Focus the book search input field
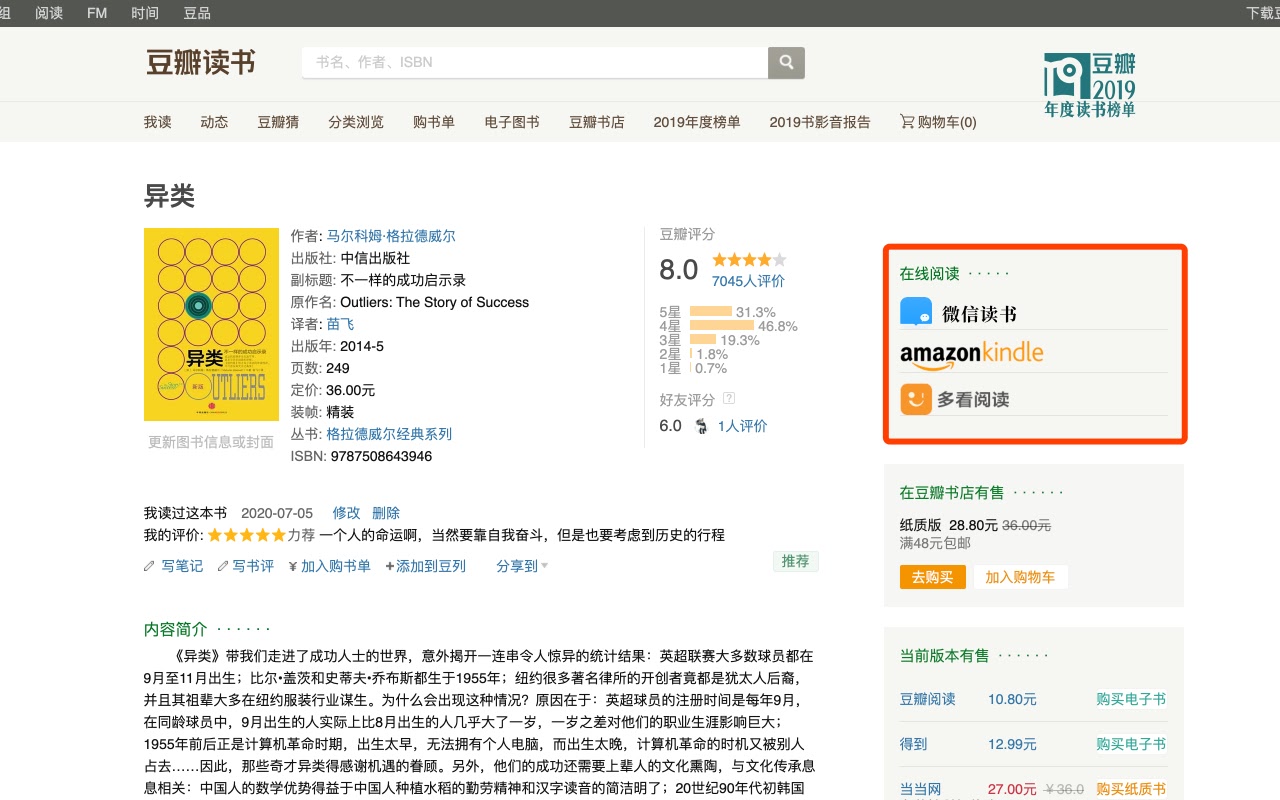 point(535,62)
